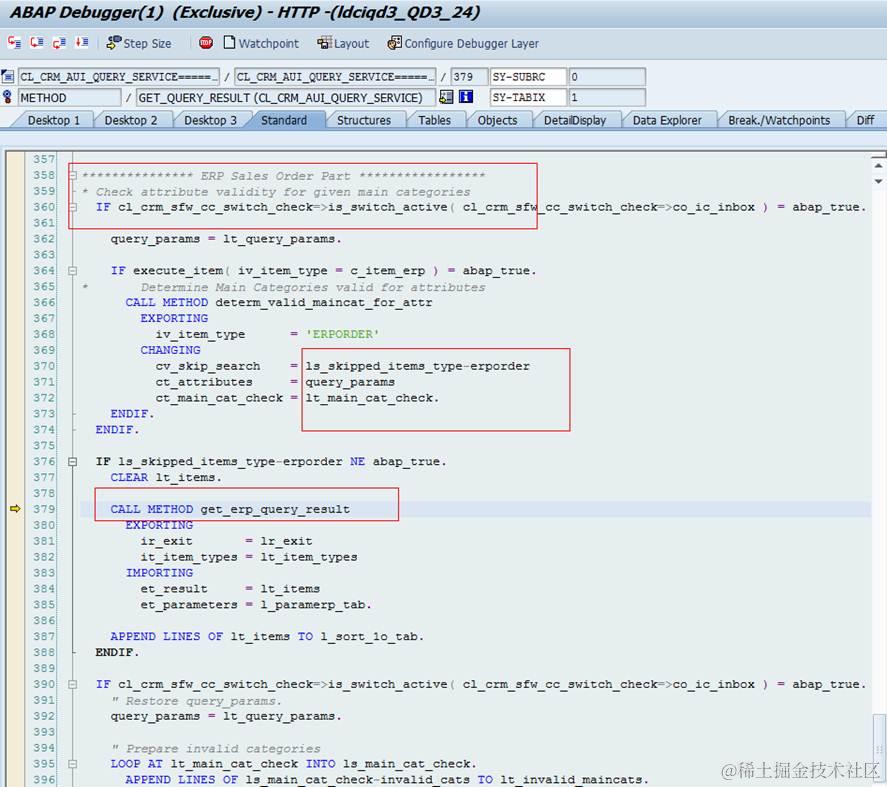Screen dimensions: 887x787
Task: Open the Data Explorer tab
Action: [667, 120]
